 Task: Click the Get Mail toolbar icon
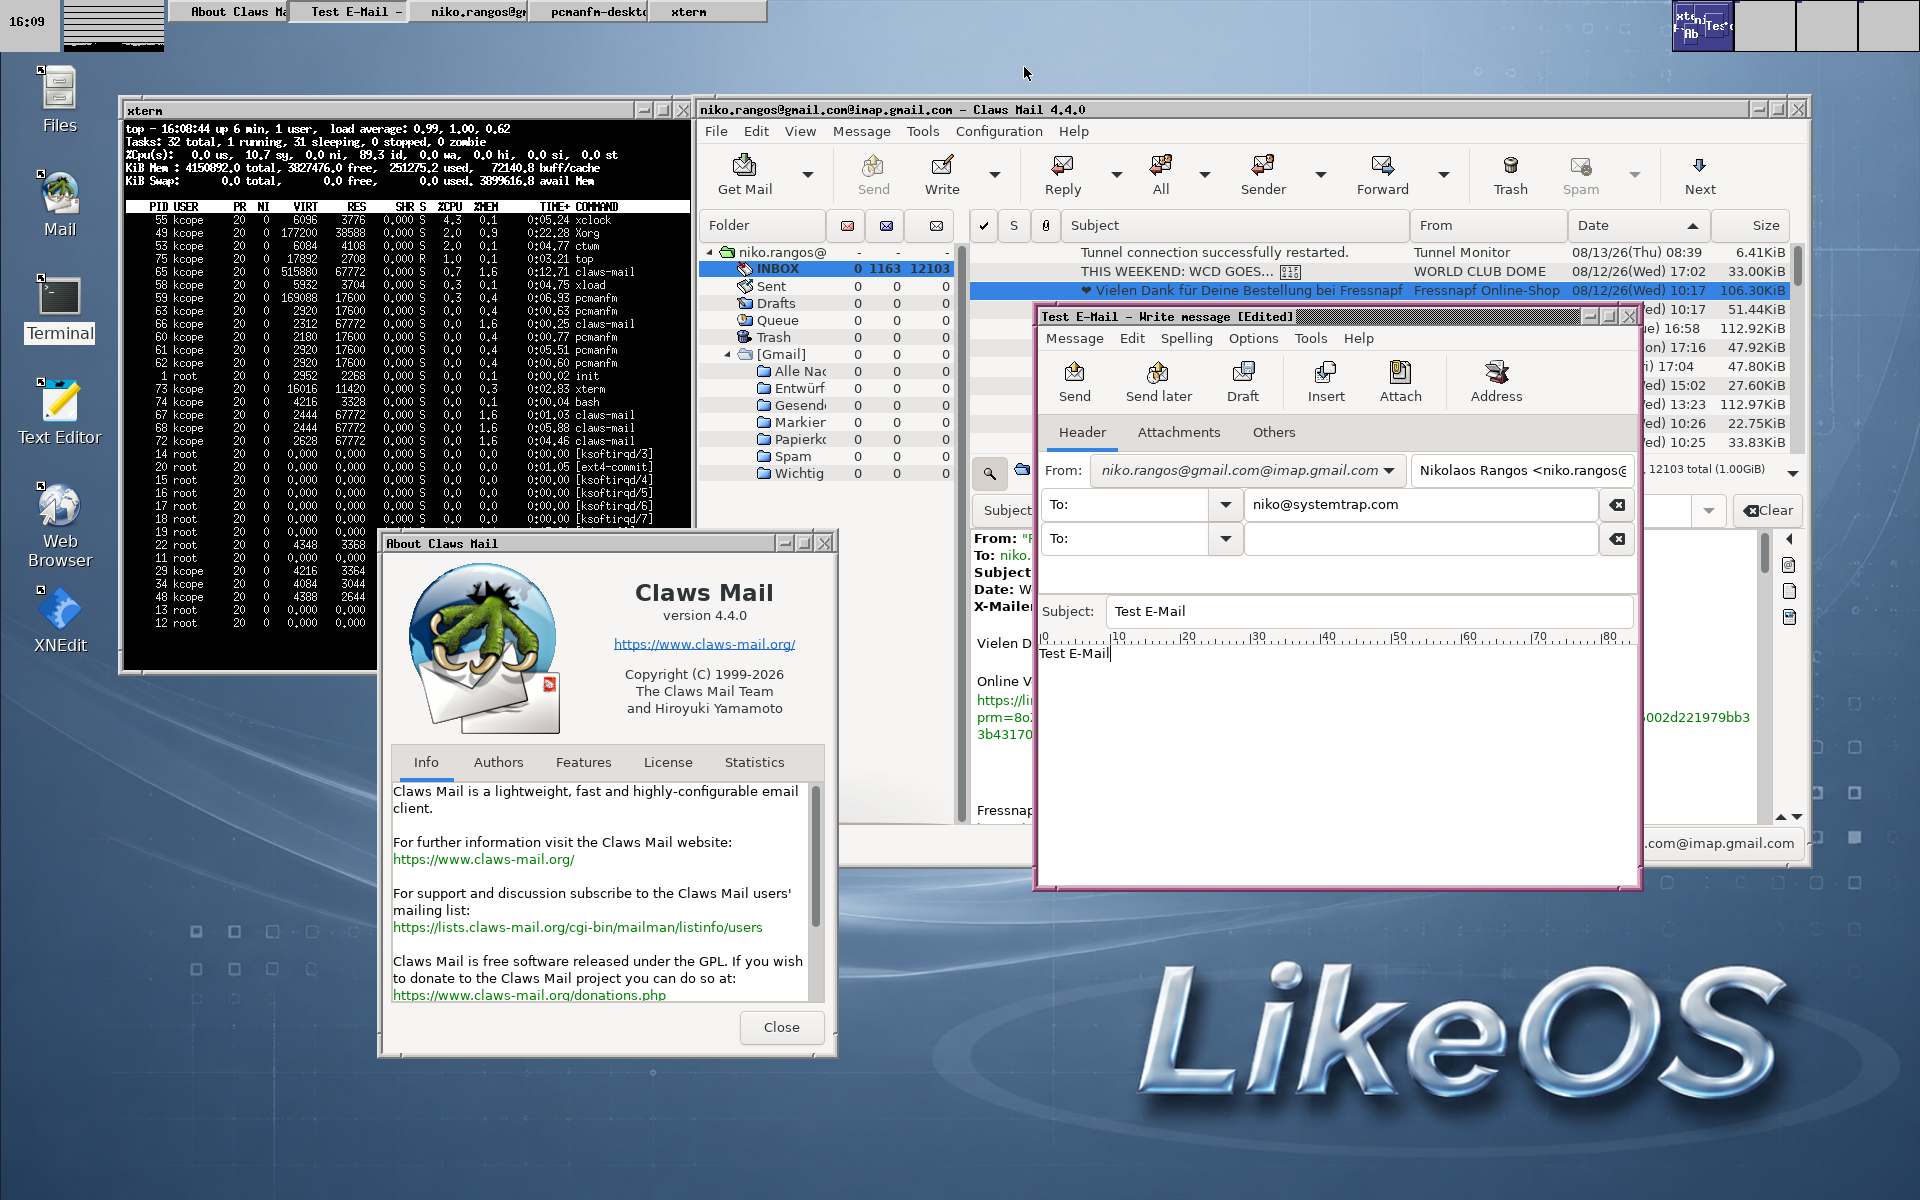pyautogui.click(x=745, y=166)
